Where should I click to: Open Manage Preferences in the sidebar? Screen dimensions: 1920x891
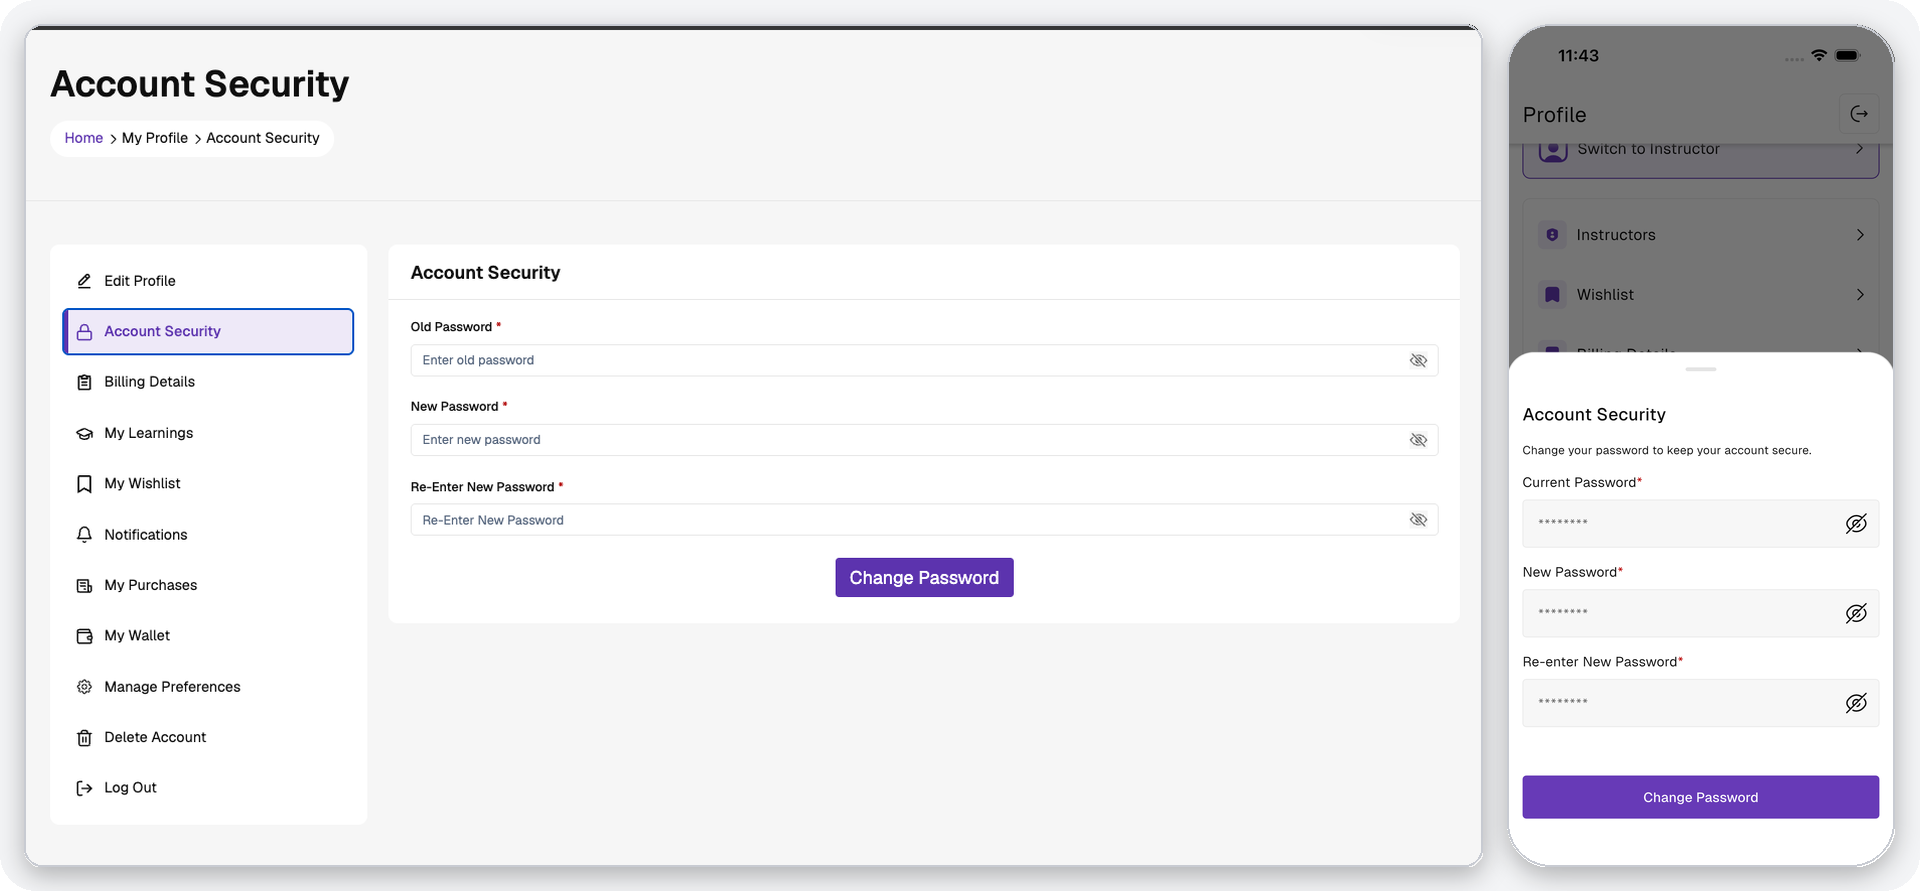pos(208,687)
